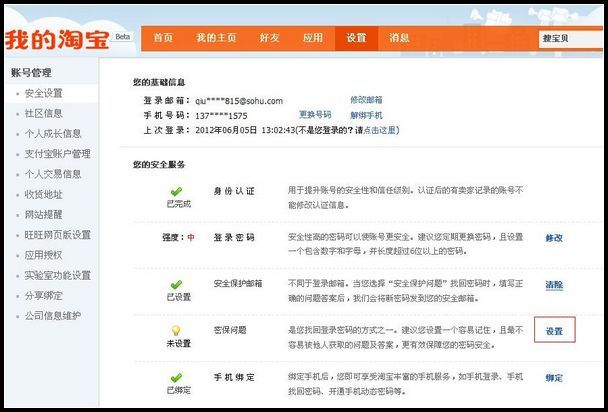This screenshot has height=412, width=608.
Task: Click the 更换号码 link
Action: 315,115
